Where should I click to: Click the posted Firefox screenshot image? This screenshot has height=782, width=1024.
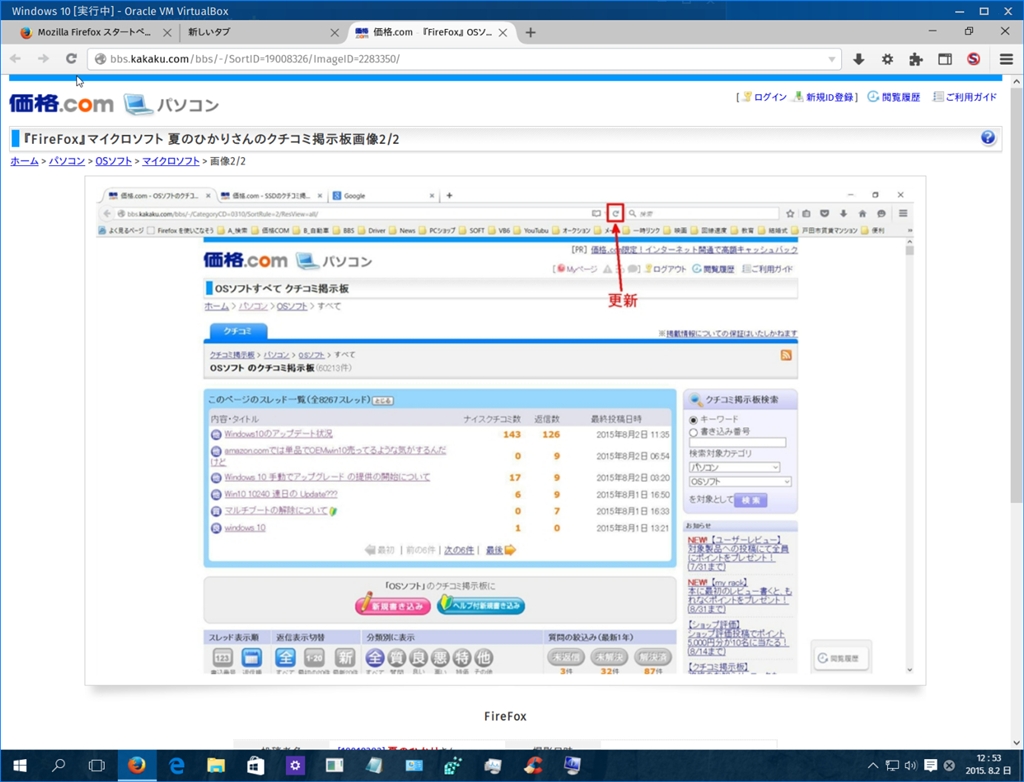(x=505, y=431)
